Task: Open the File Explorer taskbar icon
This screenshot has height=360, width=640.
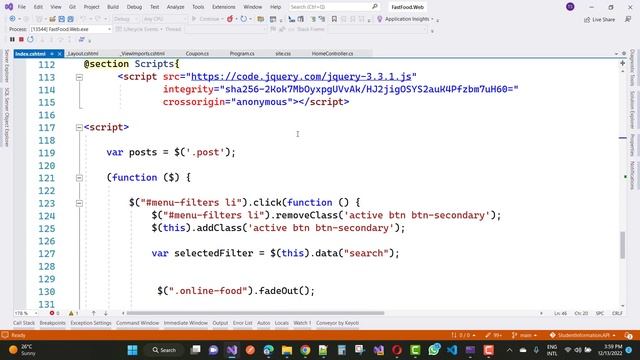Action: tap(287, 350)
